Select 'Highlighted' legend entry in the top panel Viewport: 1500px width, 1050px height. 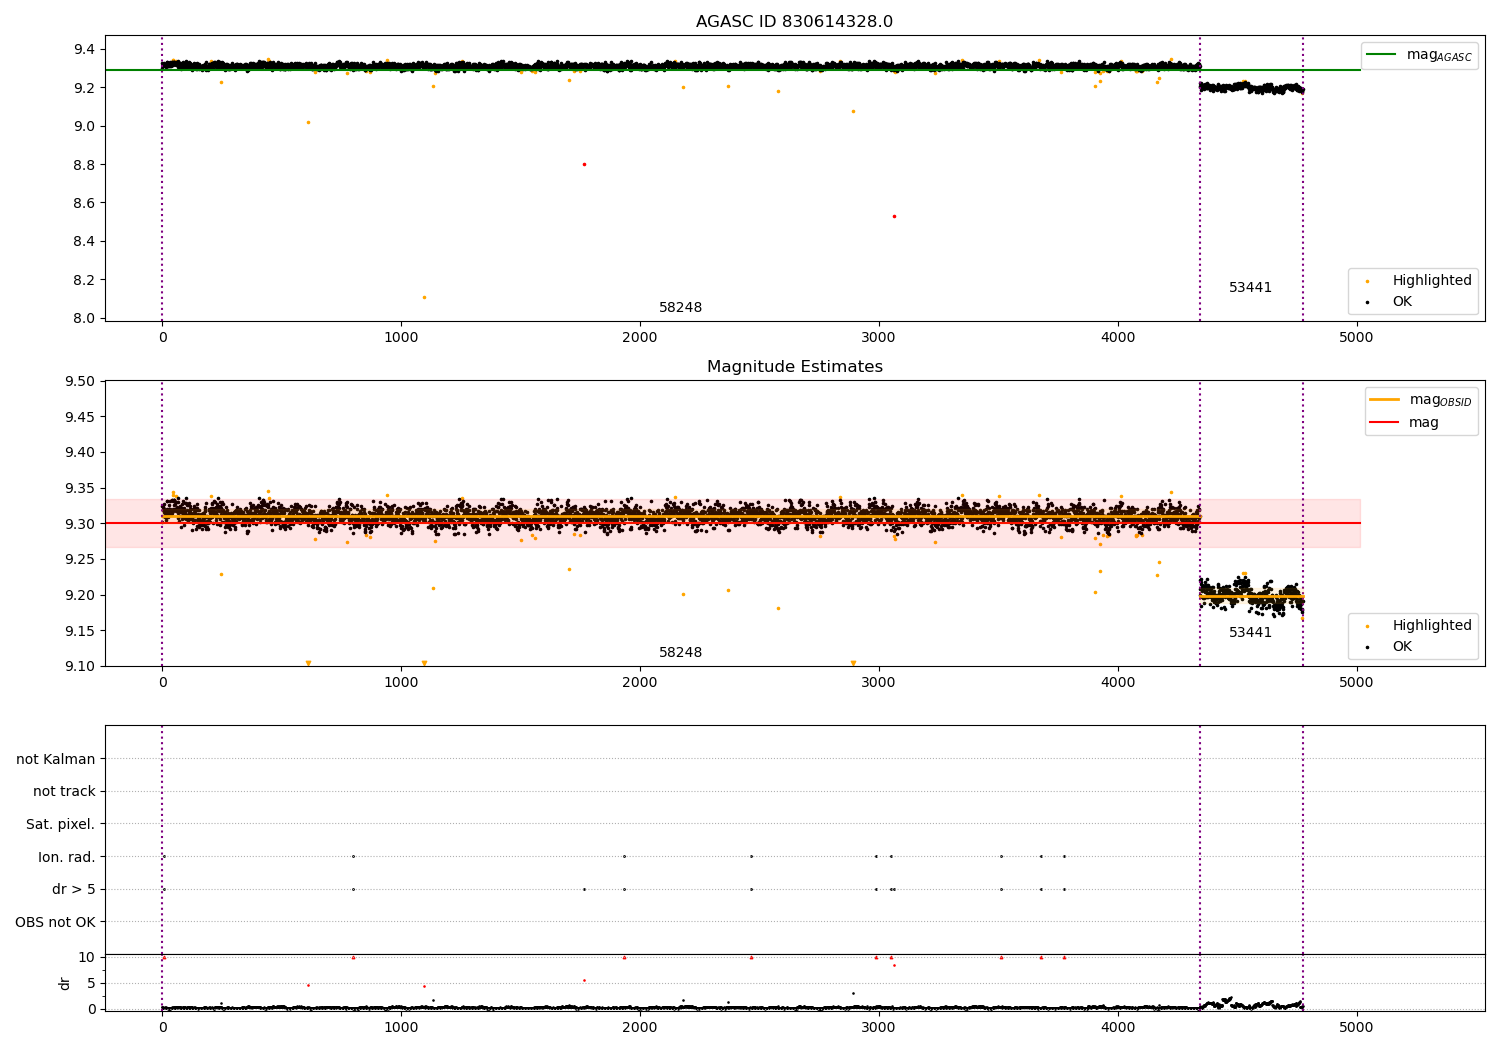click(1432, 281)
